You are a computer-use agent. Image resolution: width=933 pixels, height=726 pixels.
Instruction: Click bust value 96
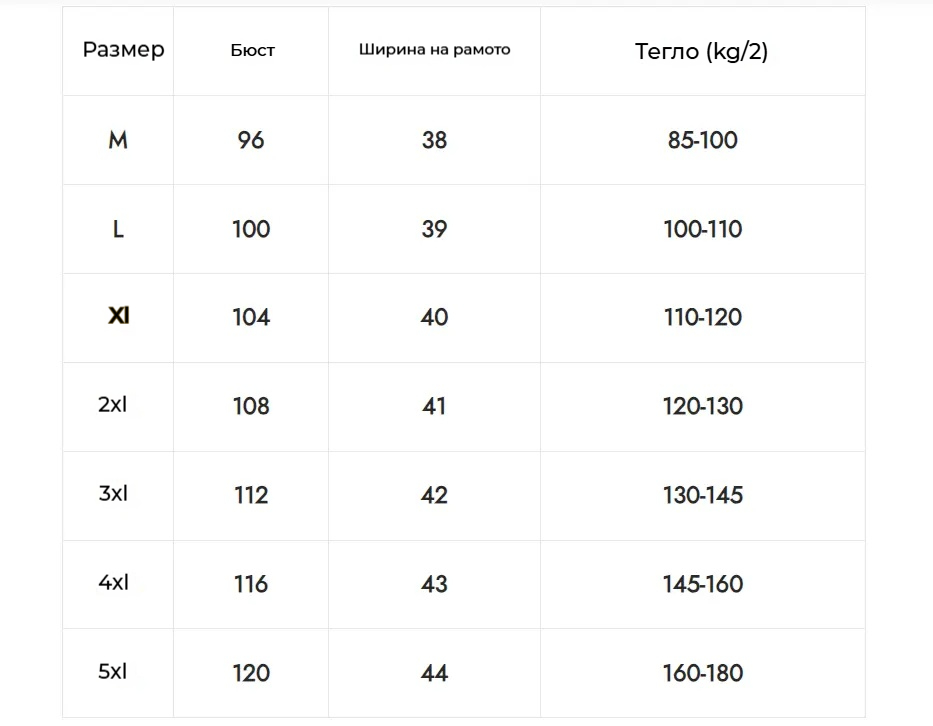tap(251, 141)
